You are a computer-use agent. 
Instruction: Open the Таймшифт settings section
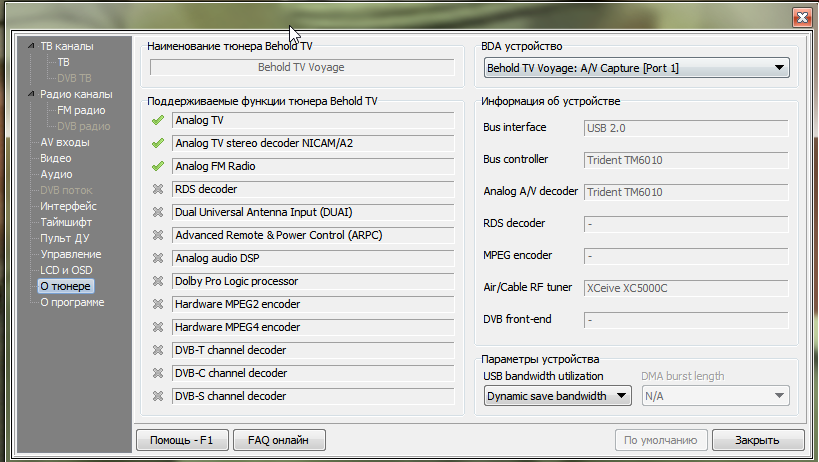click(67, 222)
